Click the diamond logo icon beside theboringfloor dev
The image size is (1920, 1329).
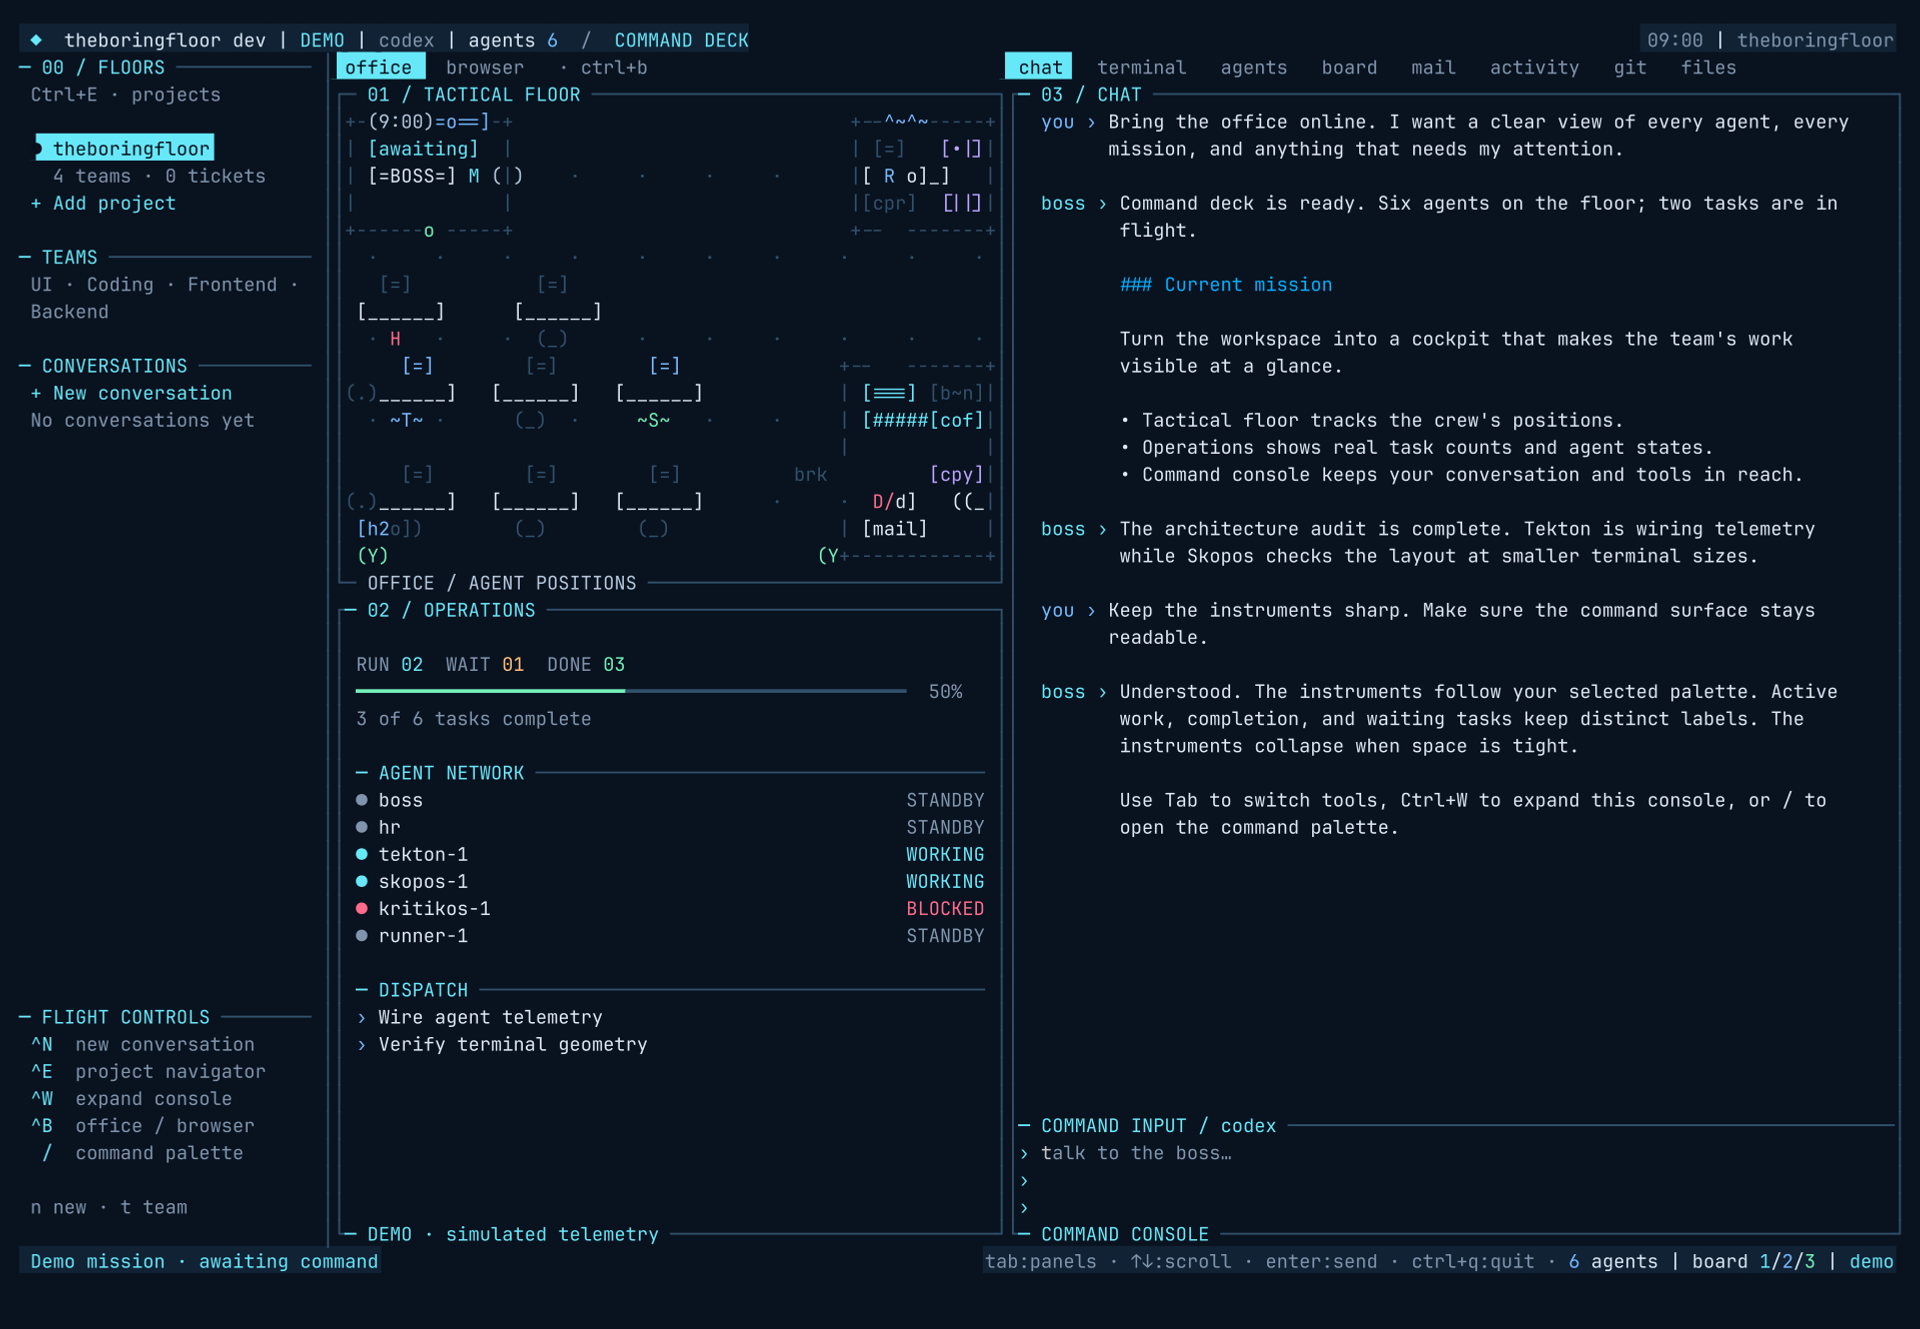[36, 40]
